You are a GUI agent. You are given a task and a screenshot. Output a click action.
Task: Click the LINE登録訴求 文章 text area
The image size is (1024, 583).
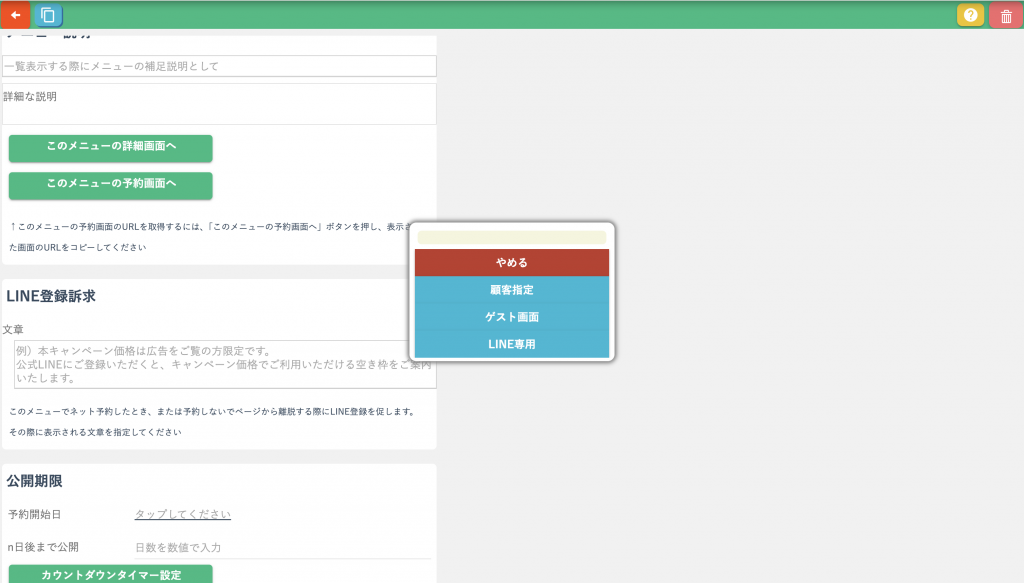212,365
